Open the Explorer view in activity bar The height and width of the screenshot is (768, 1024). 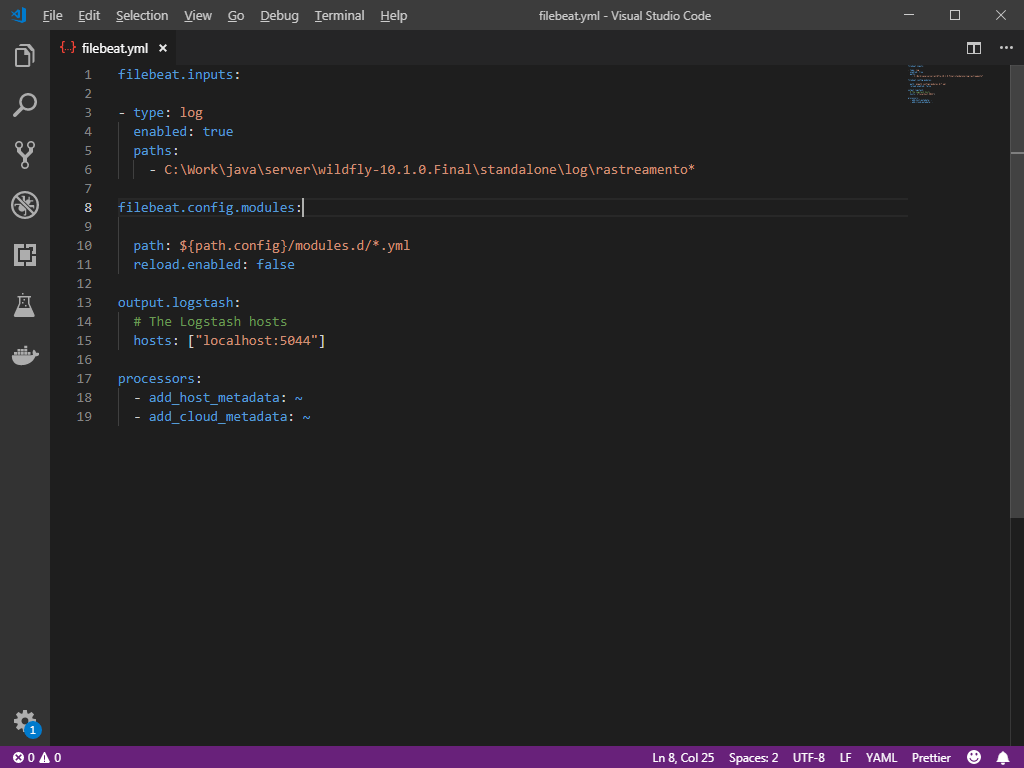pyautogui.click(x=24, y=56)
